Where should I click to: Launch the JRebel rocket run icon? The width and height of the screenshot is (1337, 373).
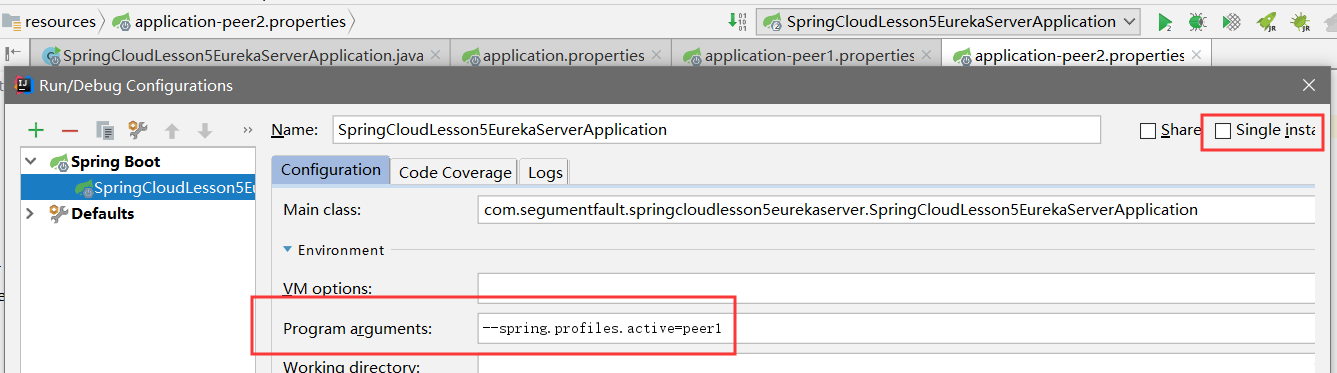pos(1267,22)
